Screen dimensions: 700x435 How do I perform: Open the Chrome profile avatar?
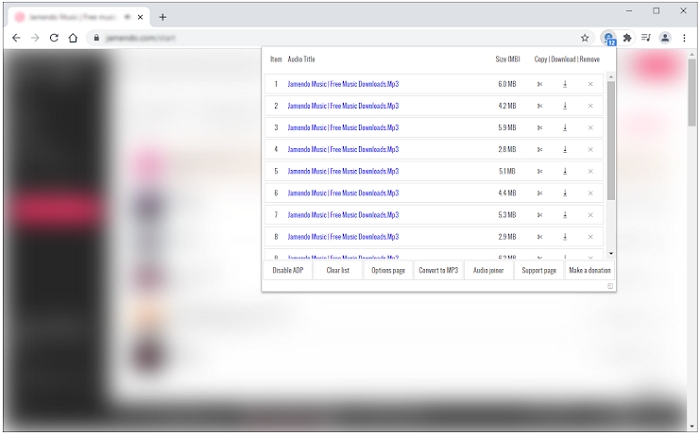point(665,38)
